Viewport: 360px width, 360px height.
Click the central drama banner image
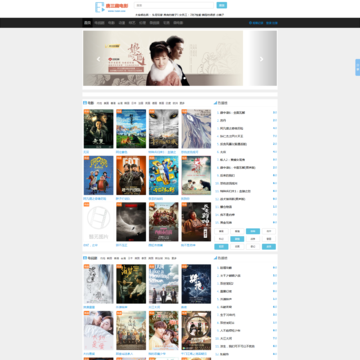[x=163, y=58]
